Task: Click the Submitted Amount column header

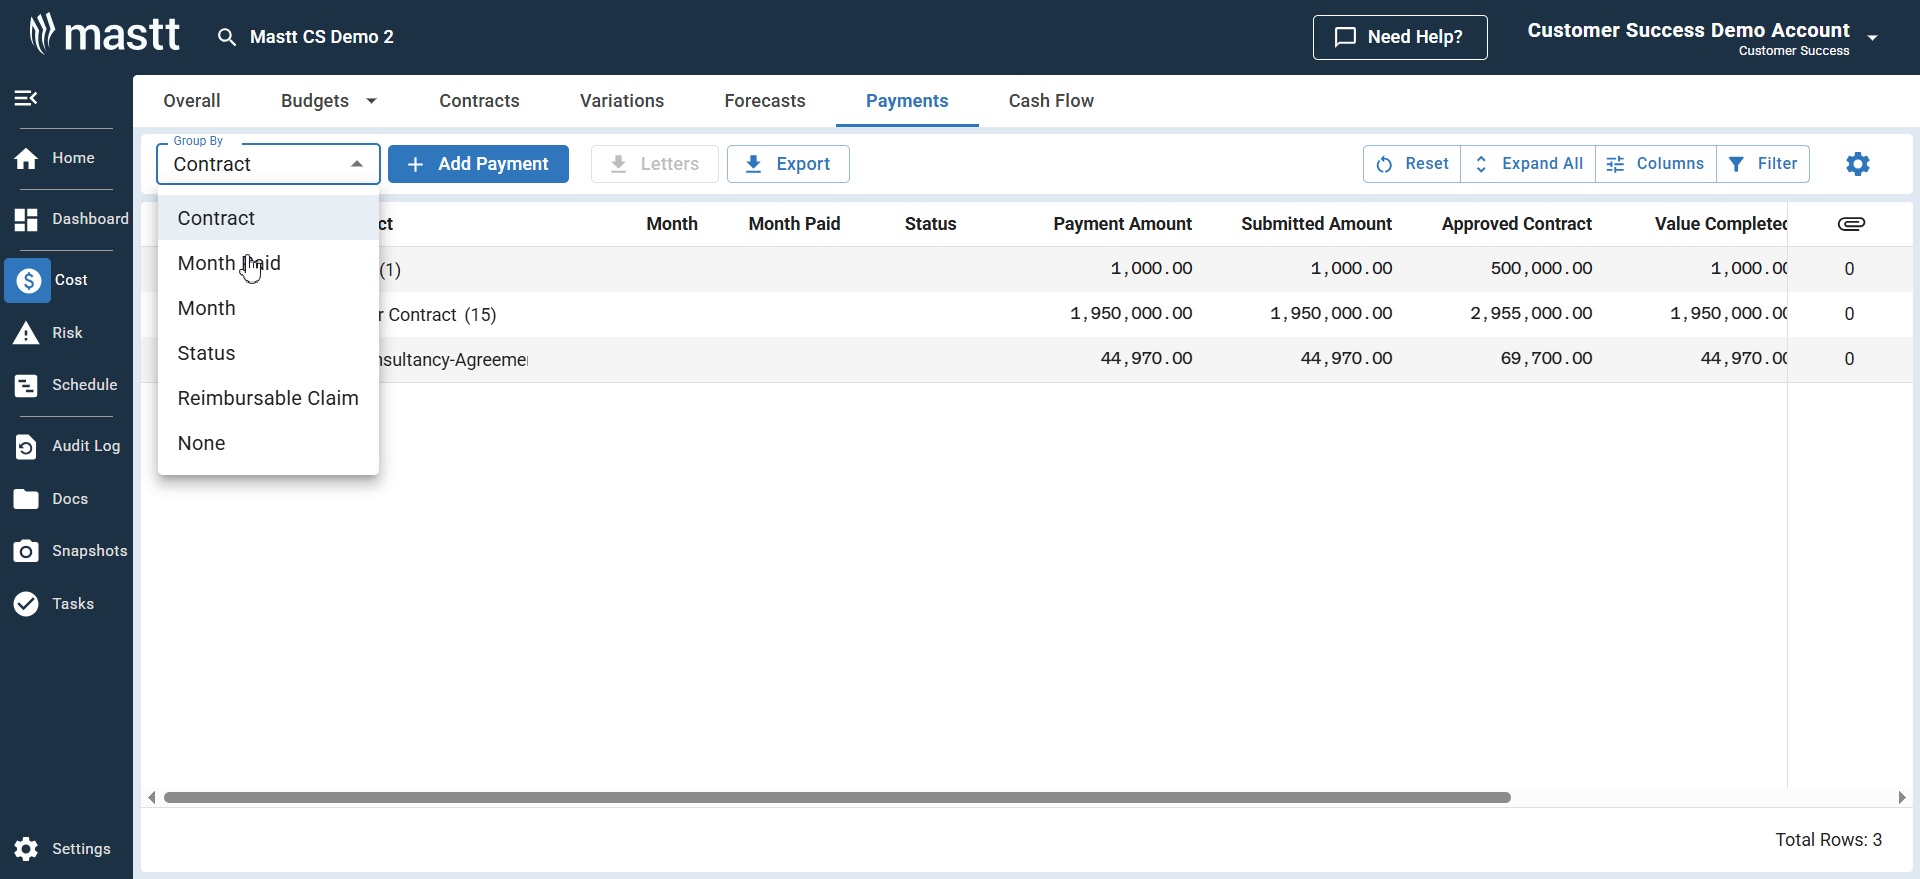Action: pyautogui.click(x=1316, y=224)
